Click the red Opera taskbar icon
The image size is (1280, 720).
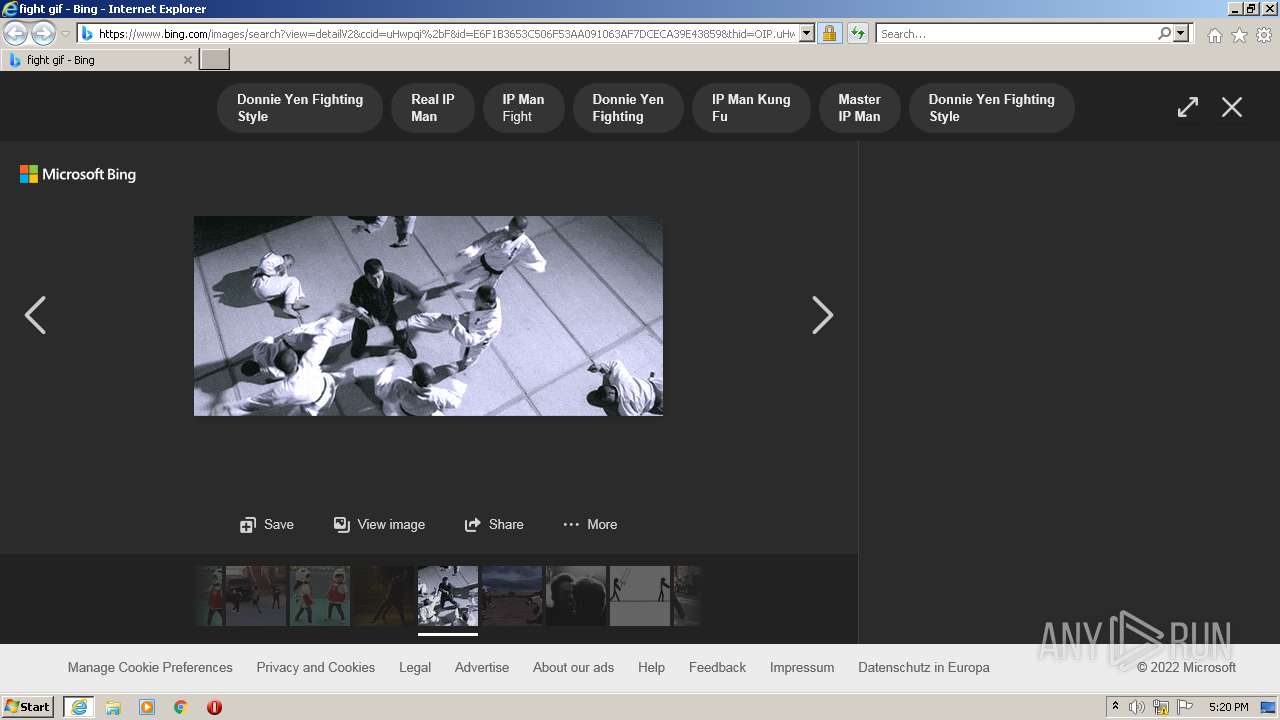[214, 707]
